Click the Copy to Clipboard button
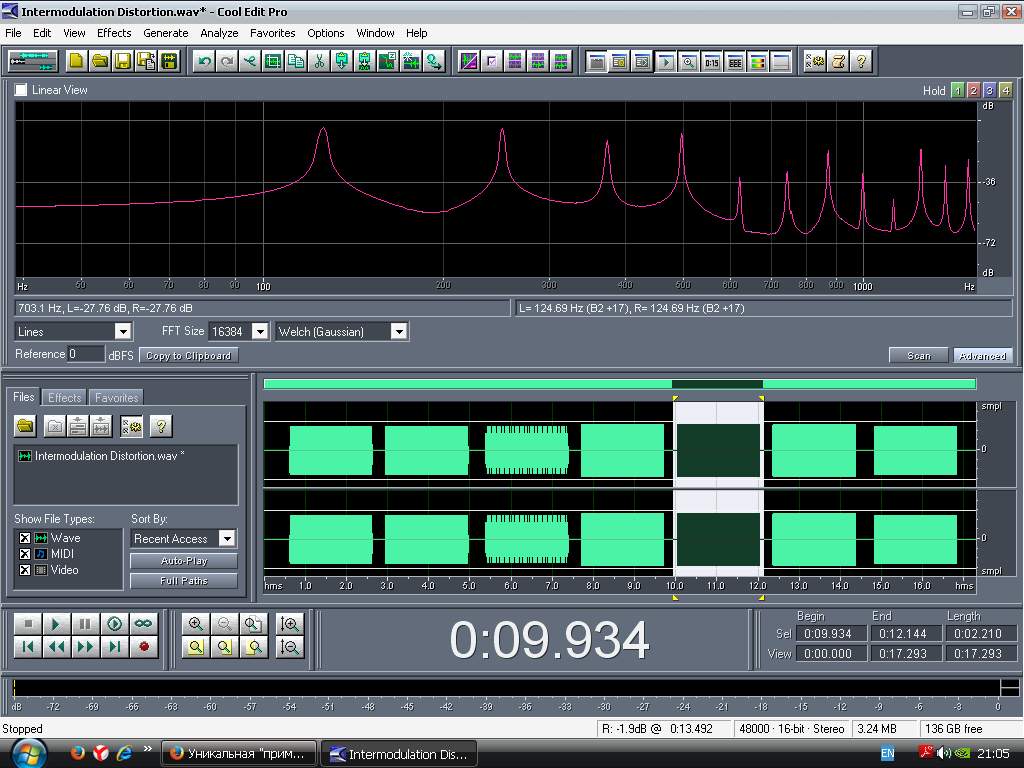The height and width of the screenshot is (768, 1024). click(188, 355)
